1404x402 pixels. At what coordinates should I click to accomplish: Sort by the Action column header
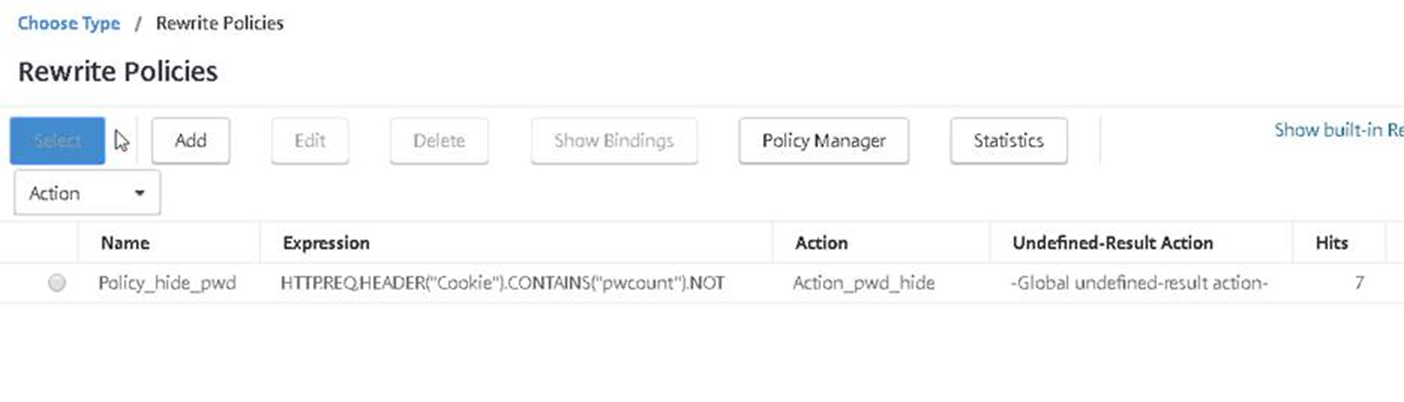click(821, 243)
